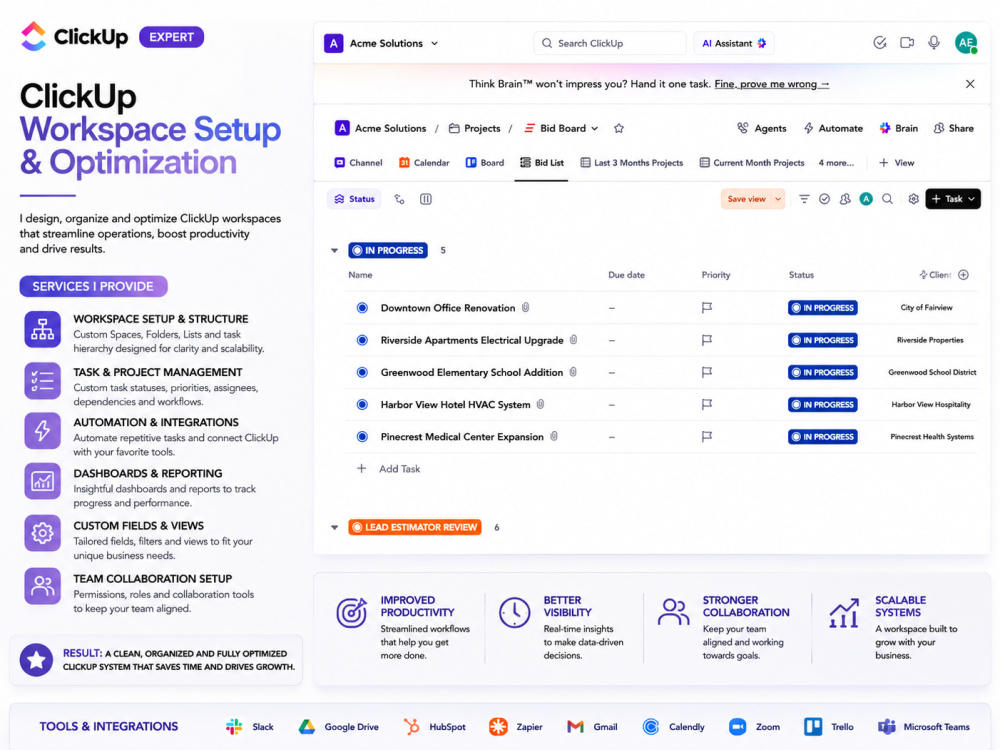This screenshot has width=1000, height=750.
Task: Toggle closed tasks check-circle icon
Action: (x=825, y=199)
